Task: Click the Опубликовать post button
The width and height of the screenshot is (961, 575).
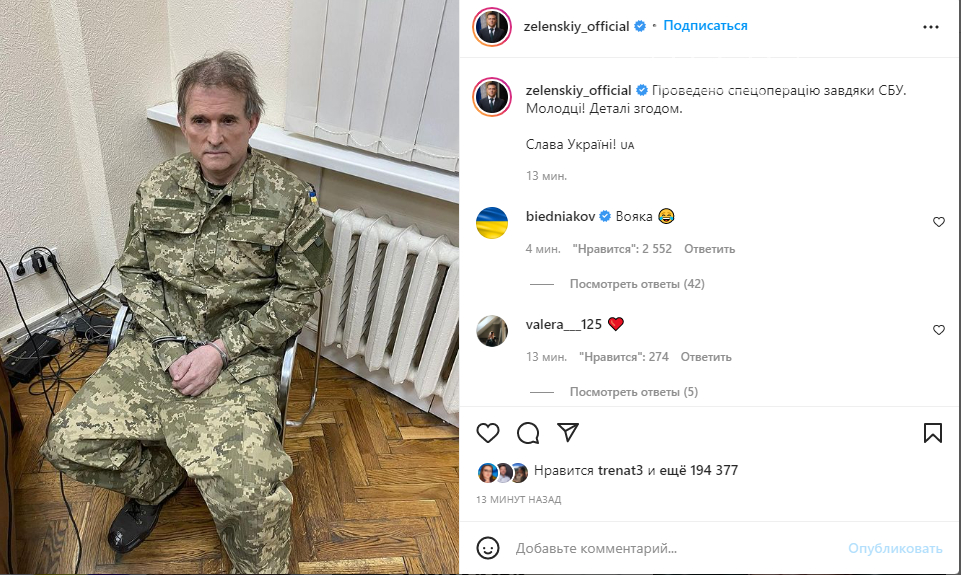Action: 895,548
